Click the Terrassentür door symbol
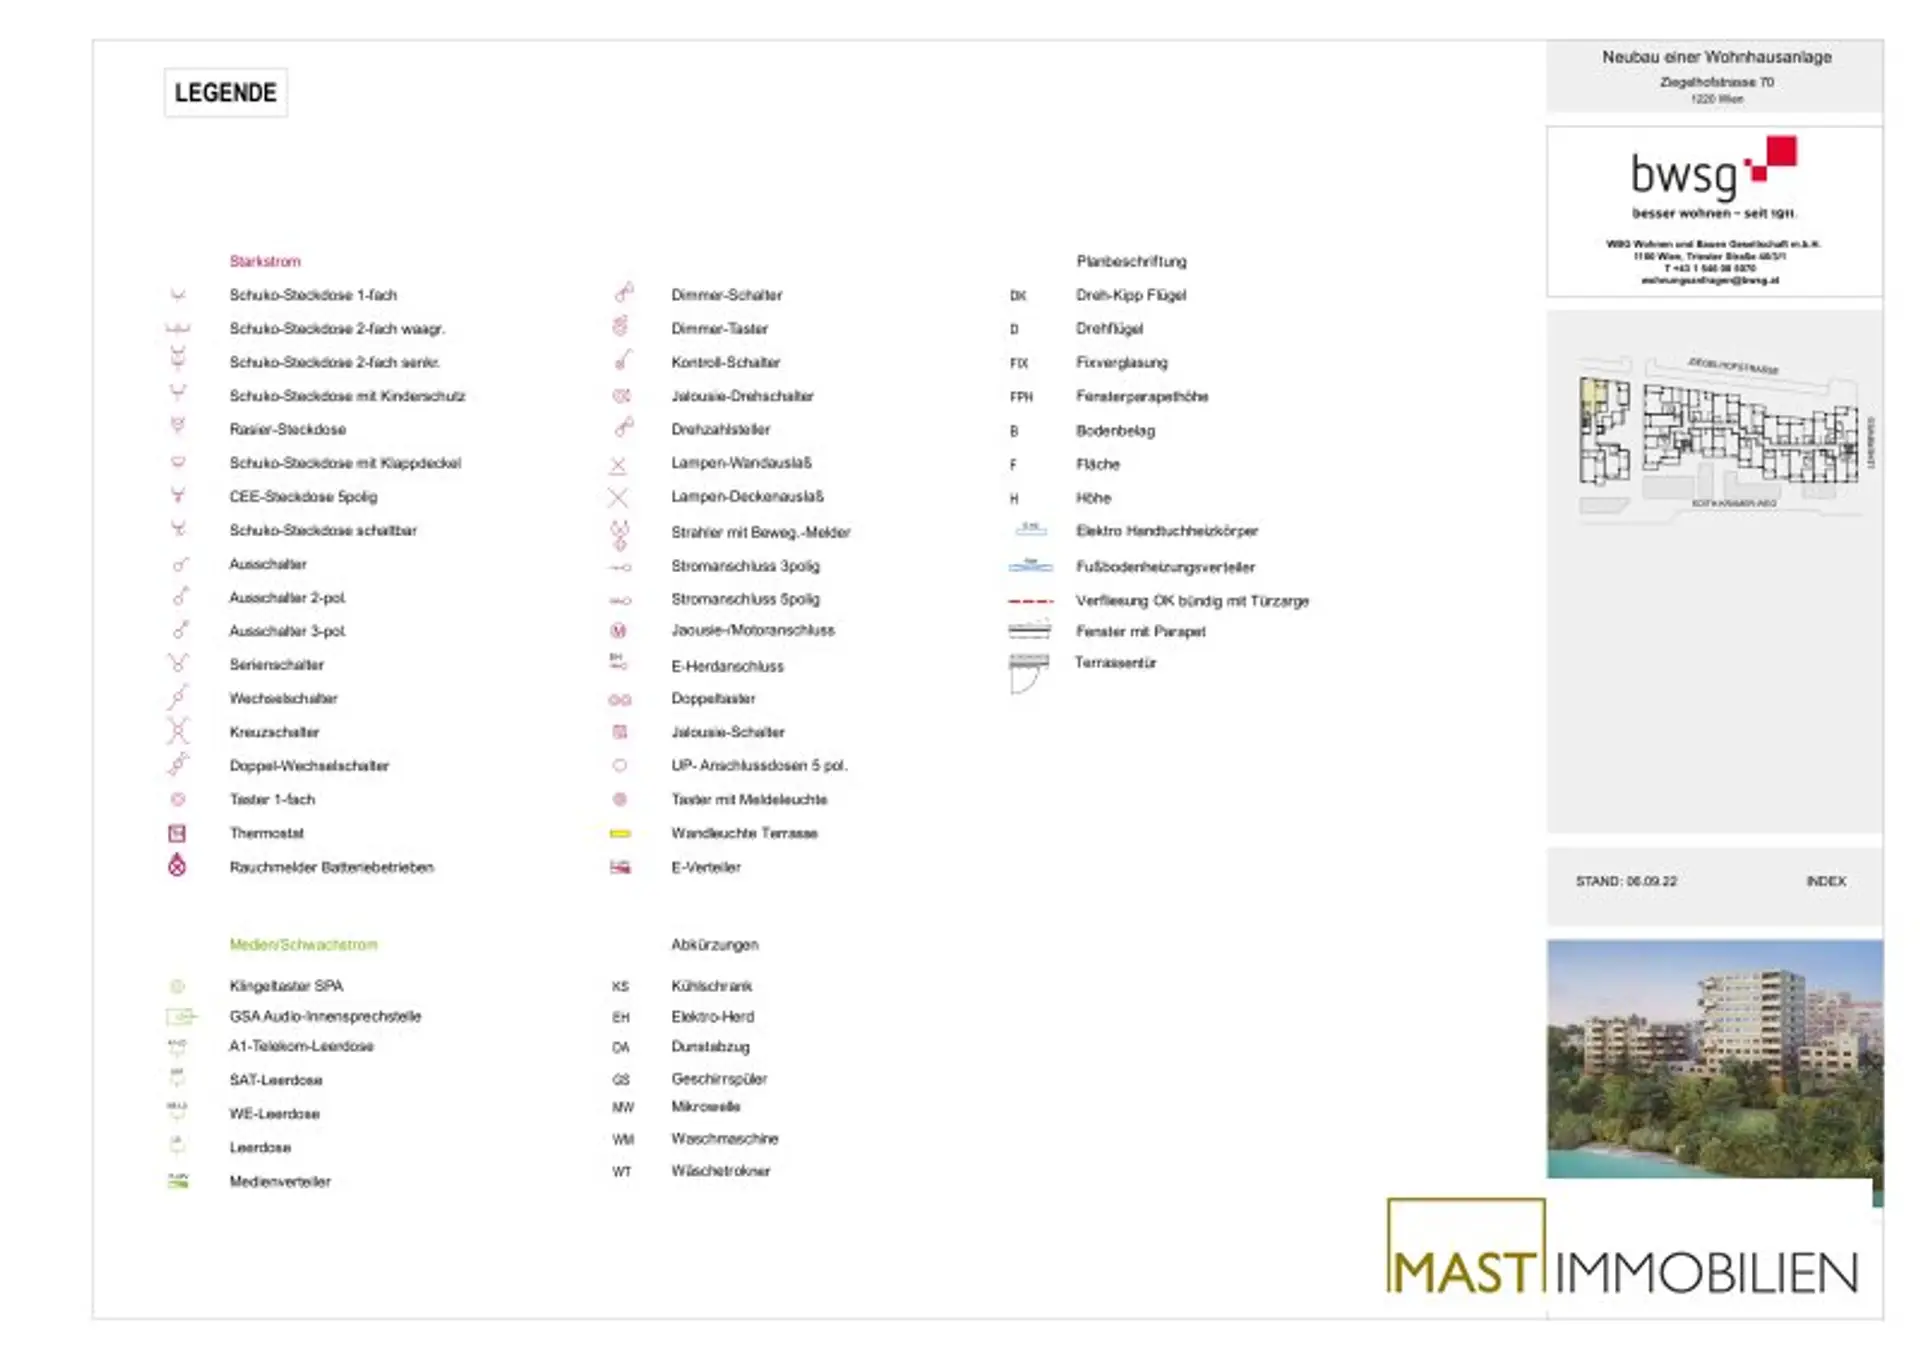 click(1027, 673)
